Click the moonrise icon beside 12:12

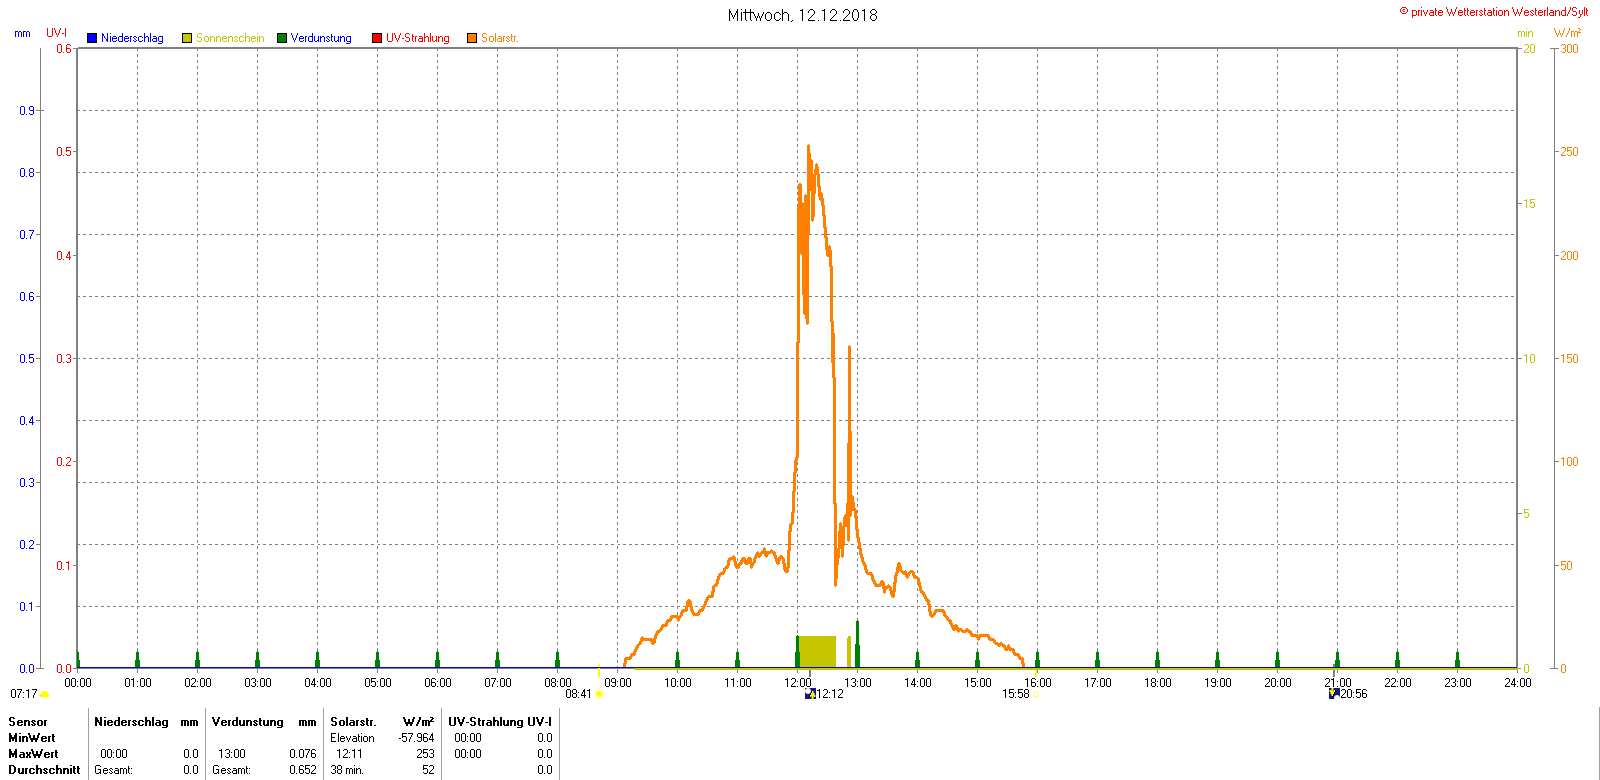pos(810,694)
